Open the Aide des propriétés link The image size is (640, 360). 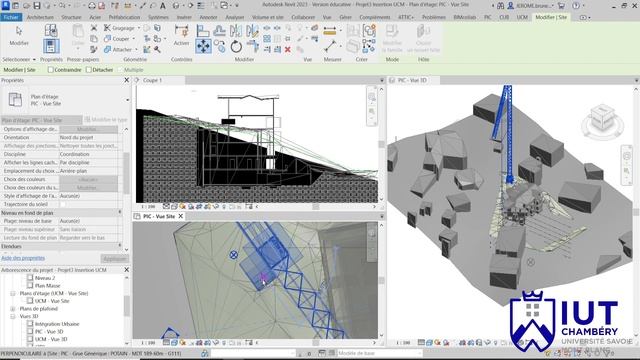tap(23, 258)
